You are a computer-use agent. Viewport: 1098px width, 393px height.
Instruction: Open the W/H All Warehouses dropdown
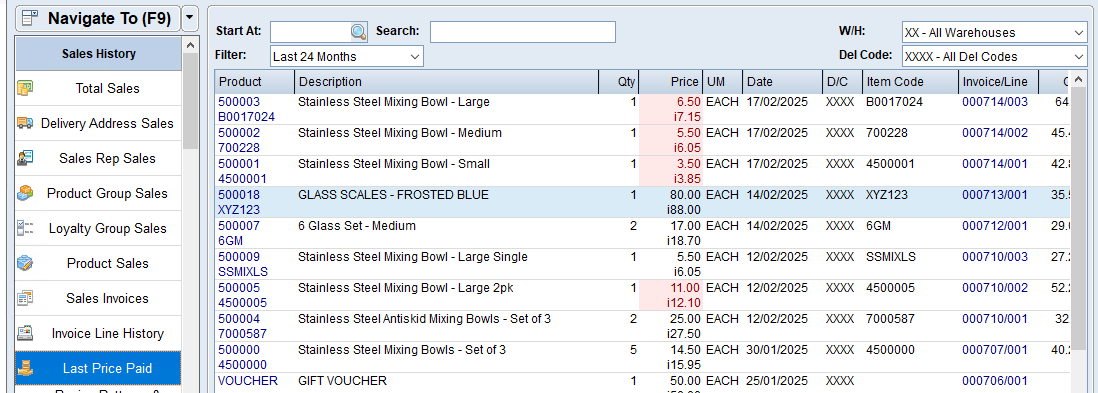(994, 32)
